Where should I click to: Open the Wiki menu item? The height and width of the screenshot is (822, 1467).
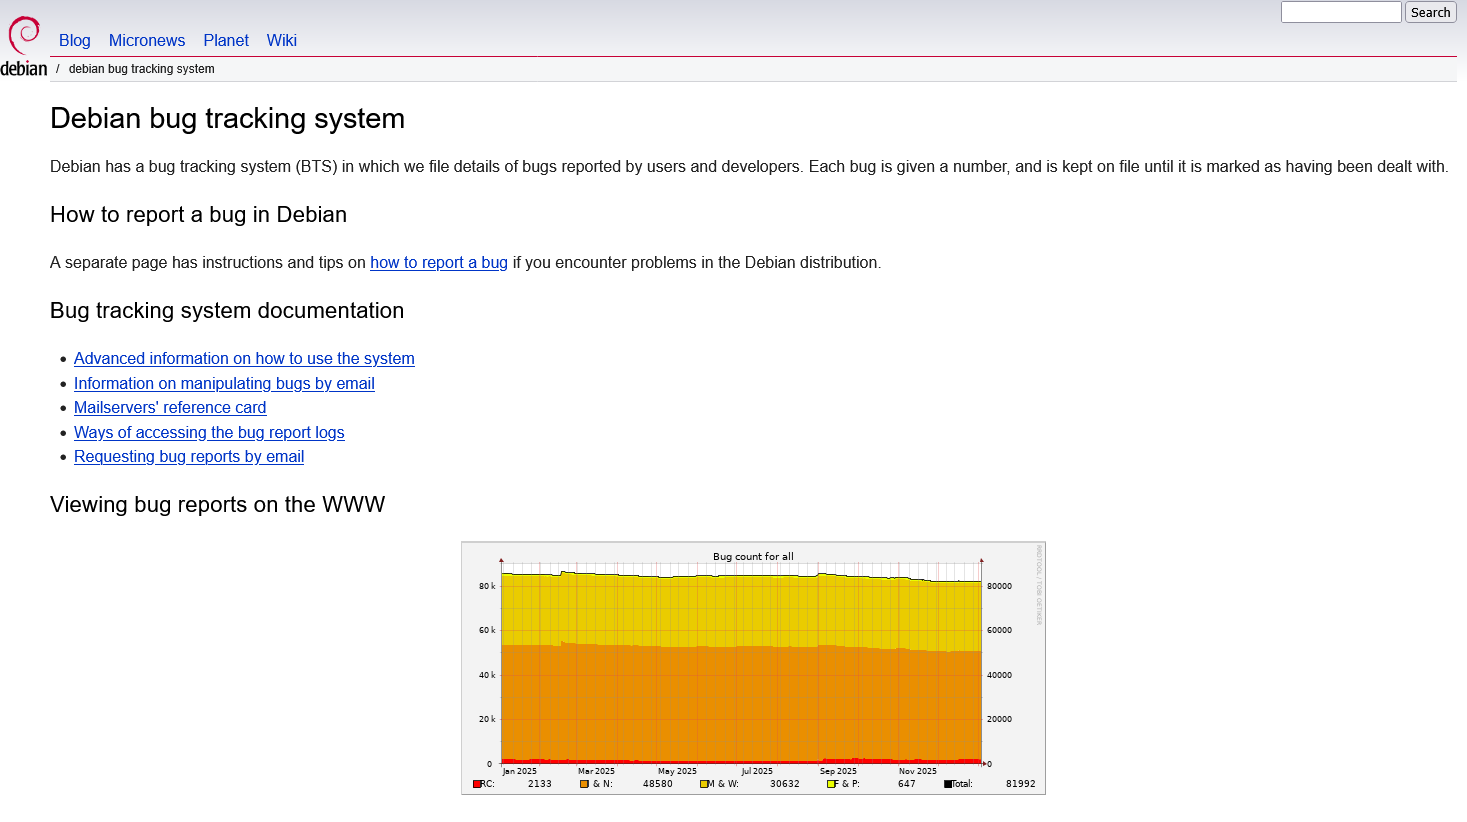(281, 40)
